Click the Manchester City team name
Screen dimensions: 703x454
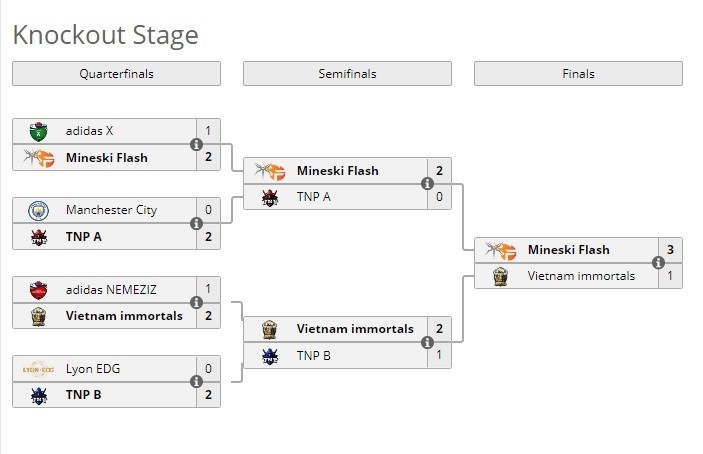111,210
